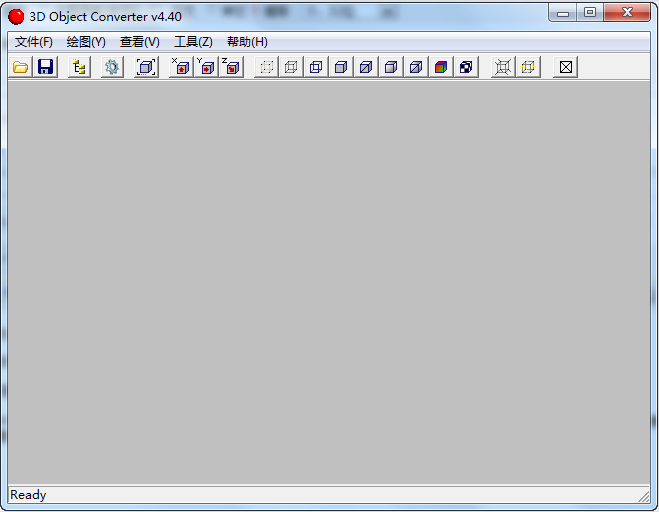
Task: Open the 文件(F) menu
Action: coord(34,42)
